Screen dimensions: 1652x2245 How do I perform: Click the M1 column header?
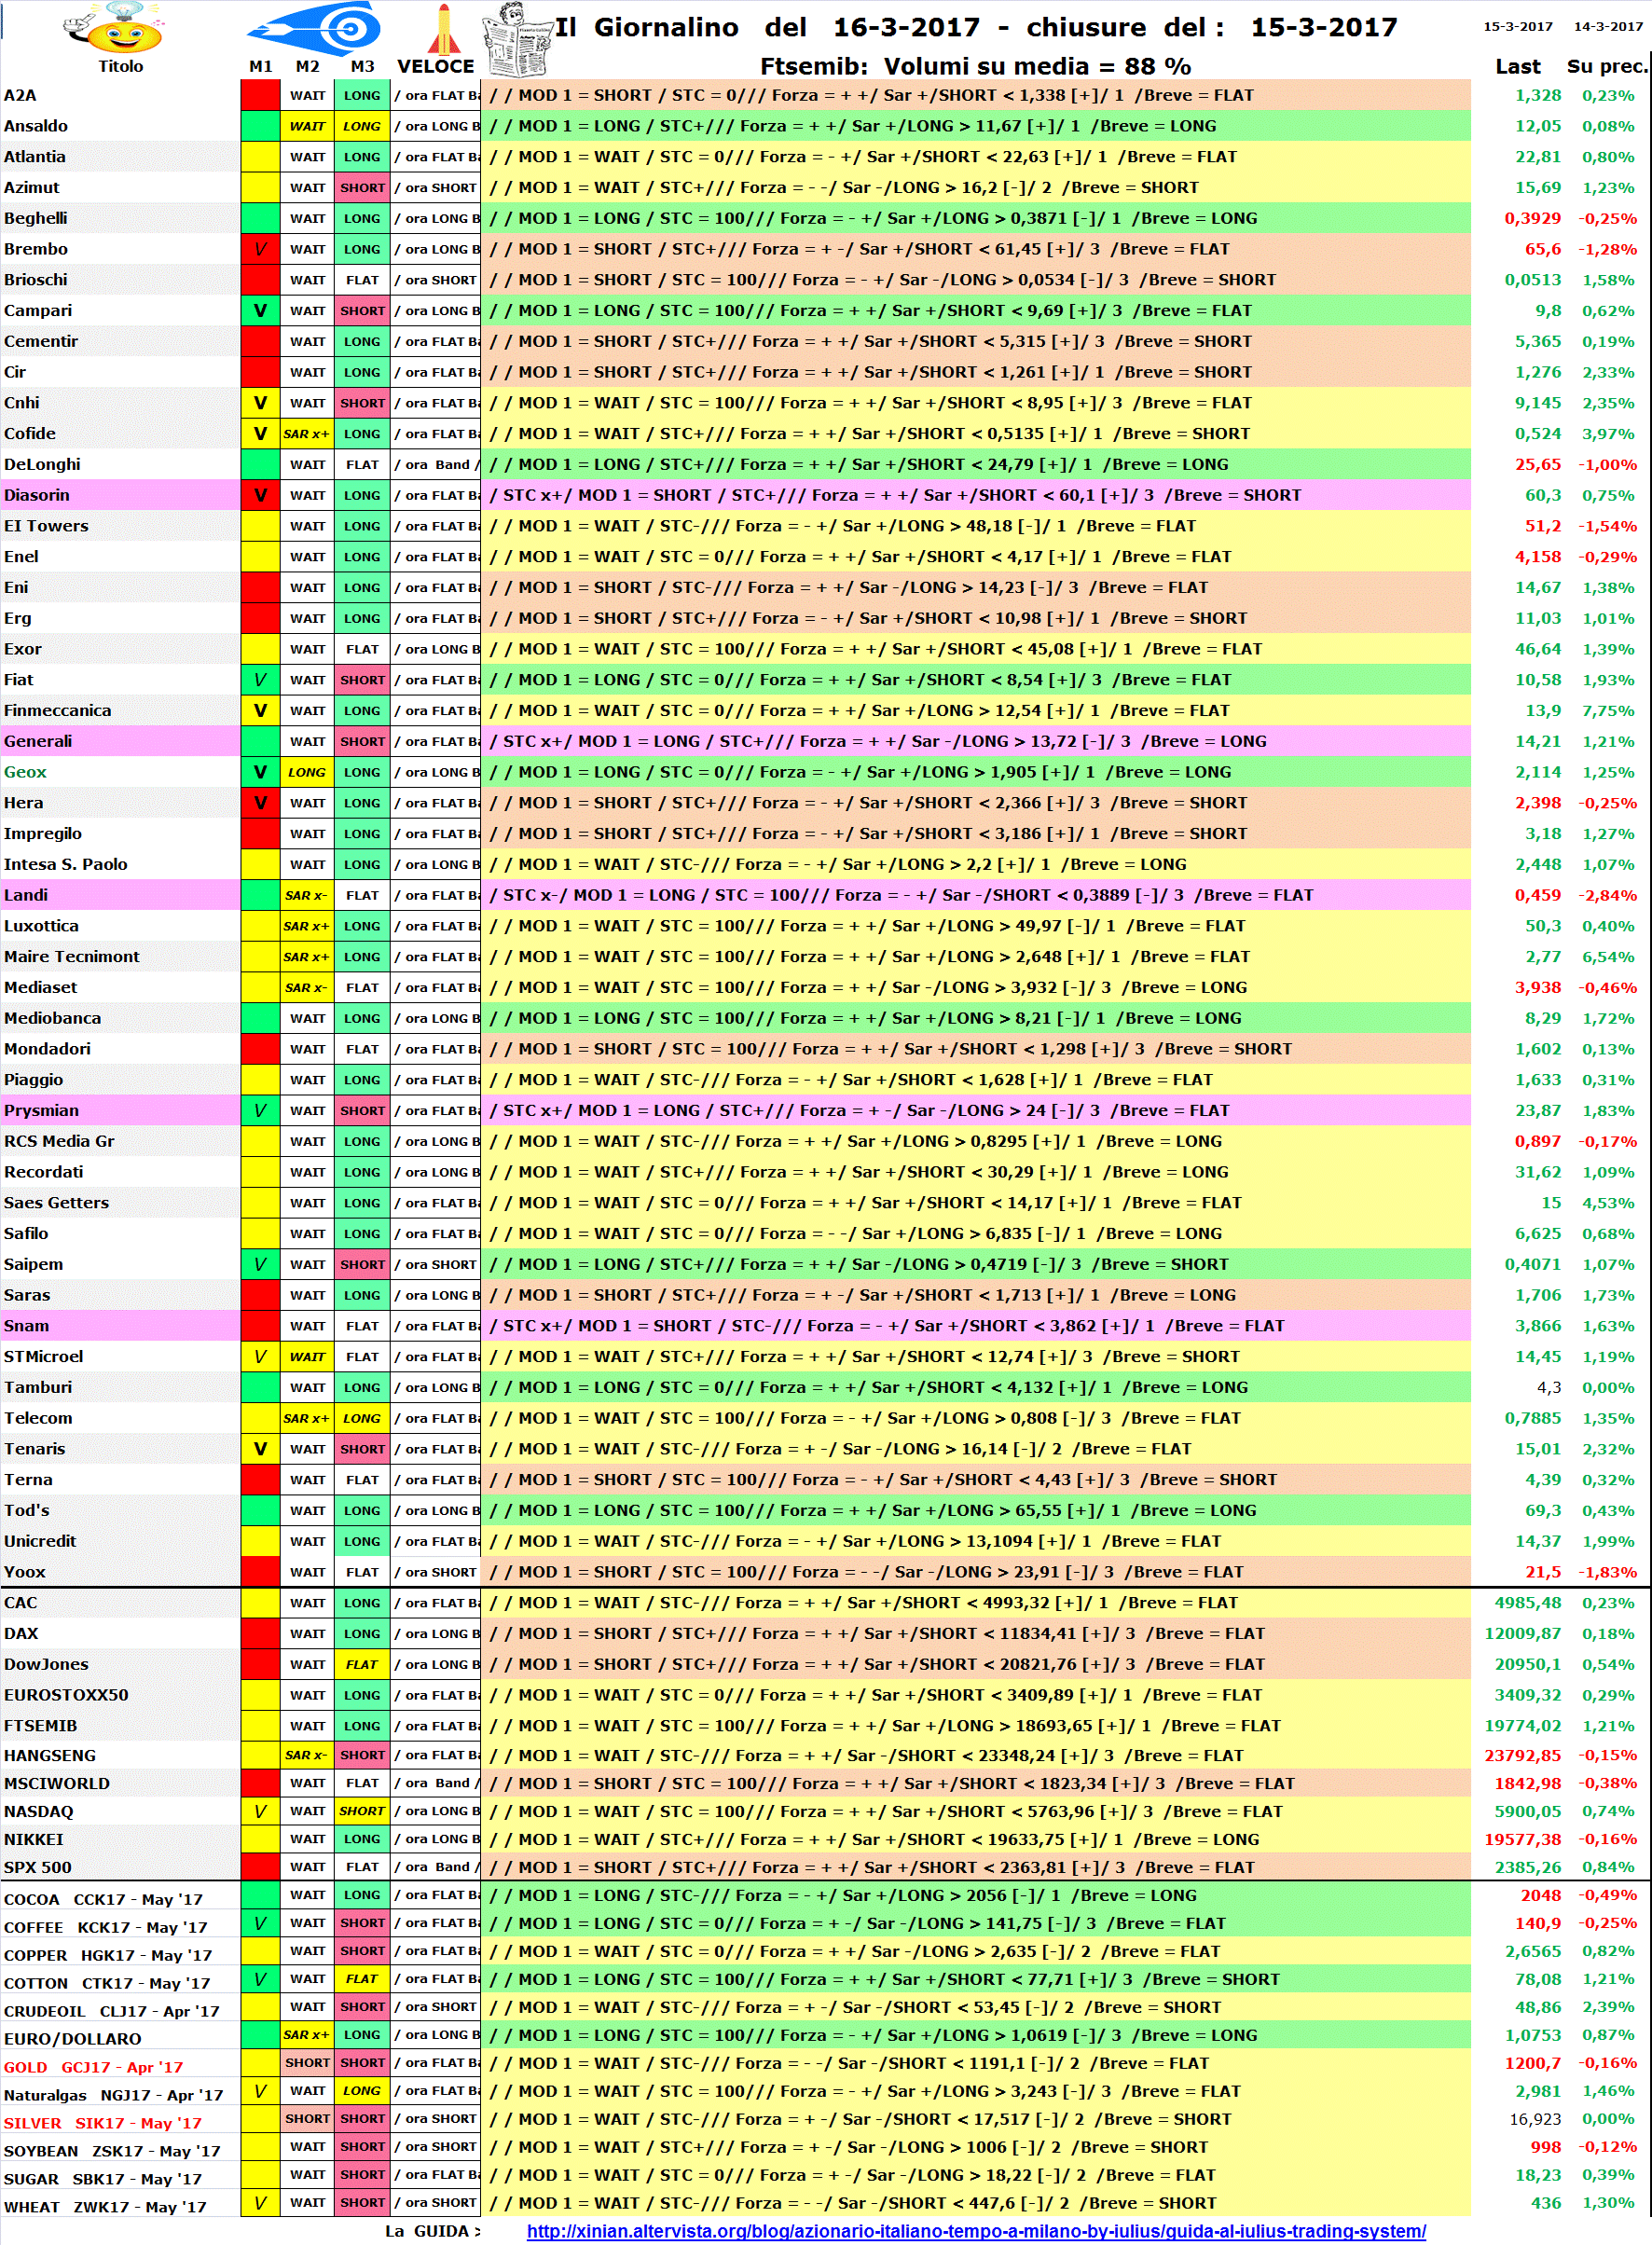tap(260, 66)
